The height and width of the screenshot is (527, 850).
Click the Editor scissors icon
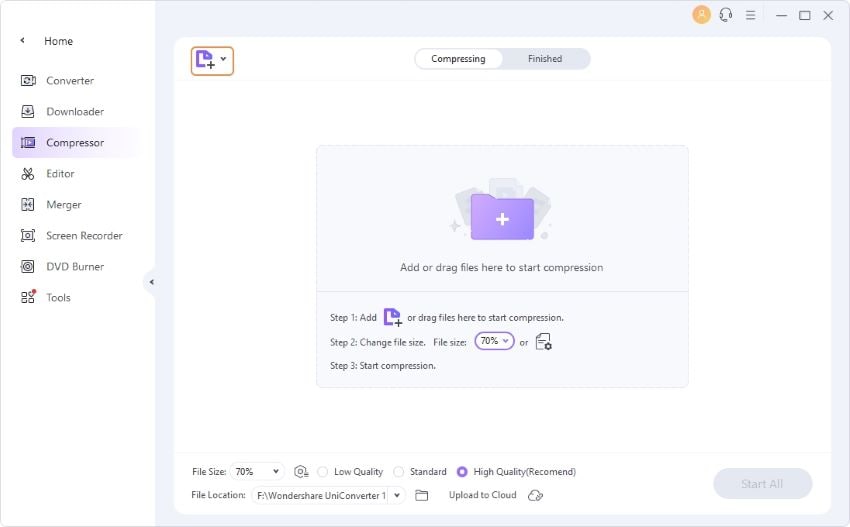click(28, 173)
